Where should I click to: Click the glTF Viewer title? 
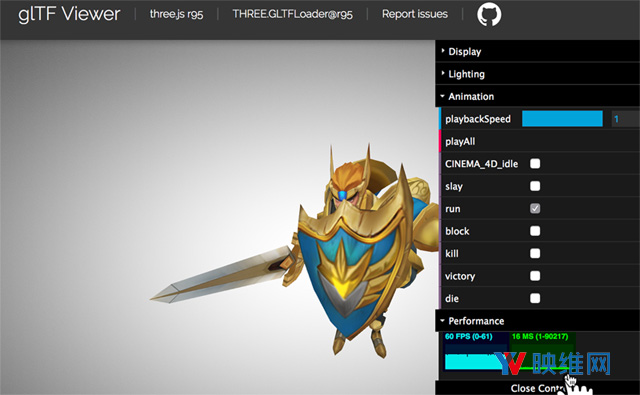click(69, 14)
